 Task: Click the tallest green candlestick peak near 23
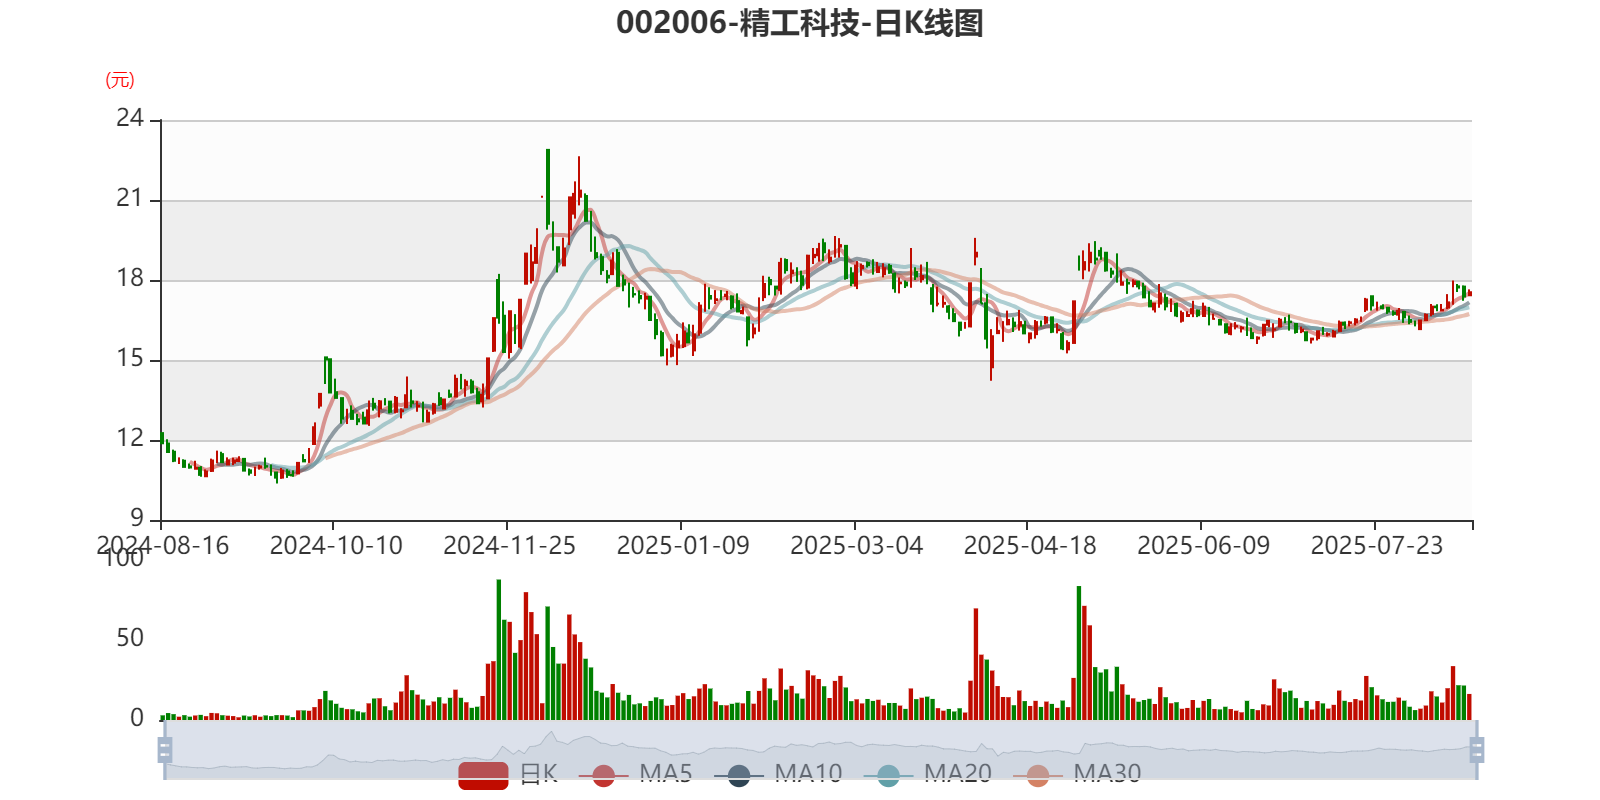548,188
